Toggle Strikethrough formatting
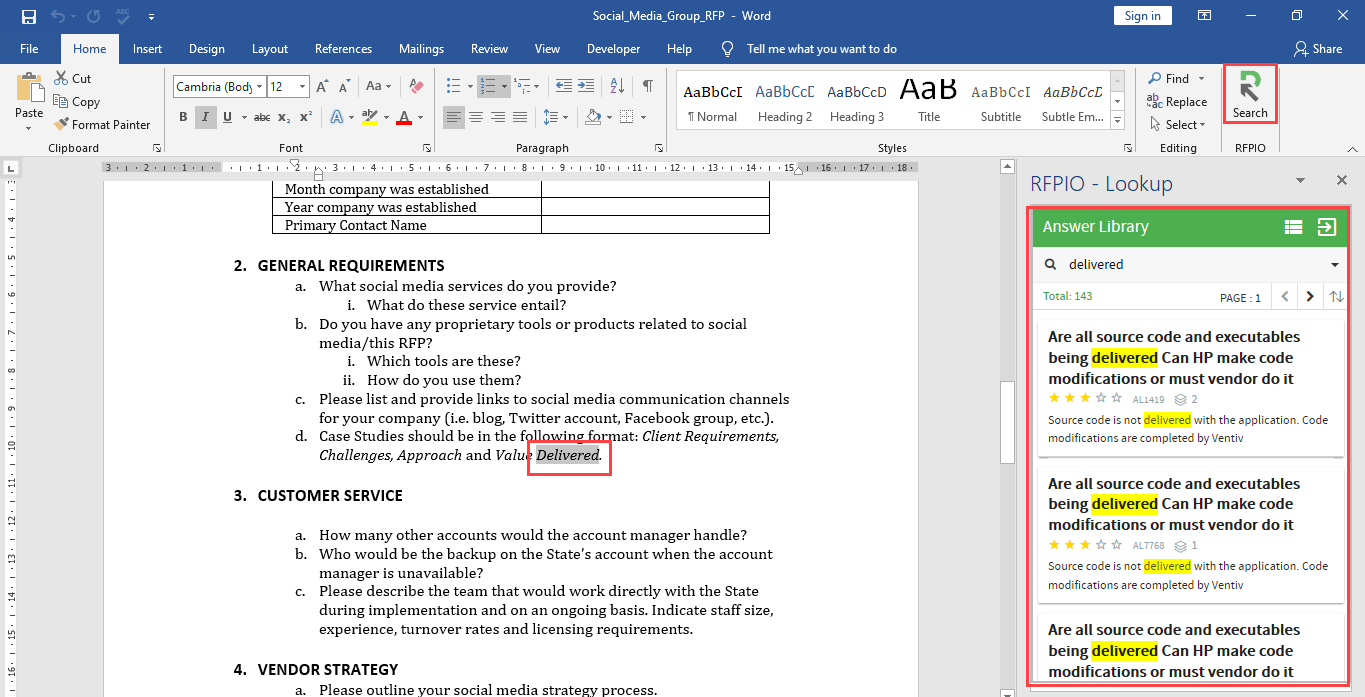The height and width of the screenshot is (697, 1365). click(x=262, y=117)
